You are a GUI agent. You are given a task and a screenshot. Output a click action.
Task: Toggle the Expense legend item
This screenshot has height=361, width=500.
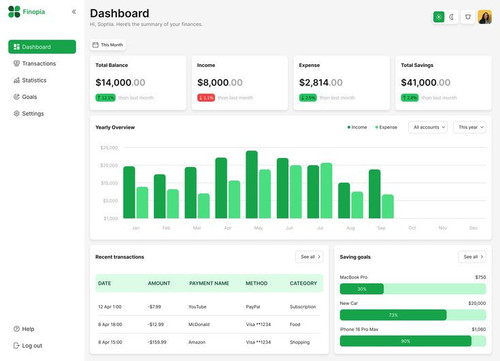[386, 127]
